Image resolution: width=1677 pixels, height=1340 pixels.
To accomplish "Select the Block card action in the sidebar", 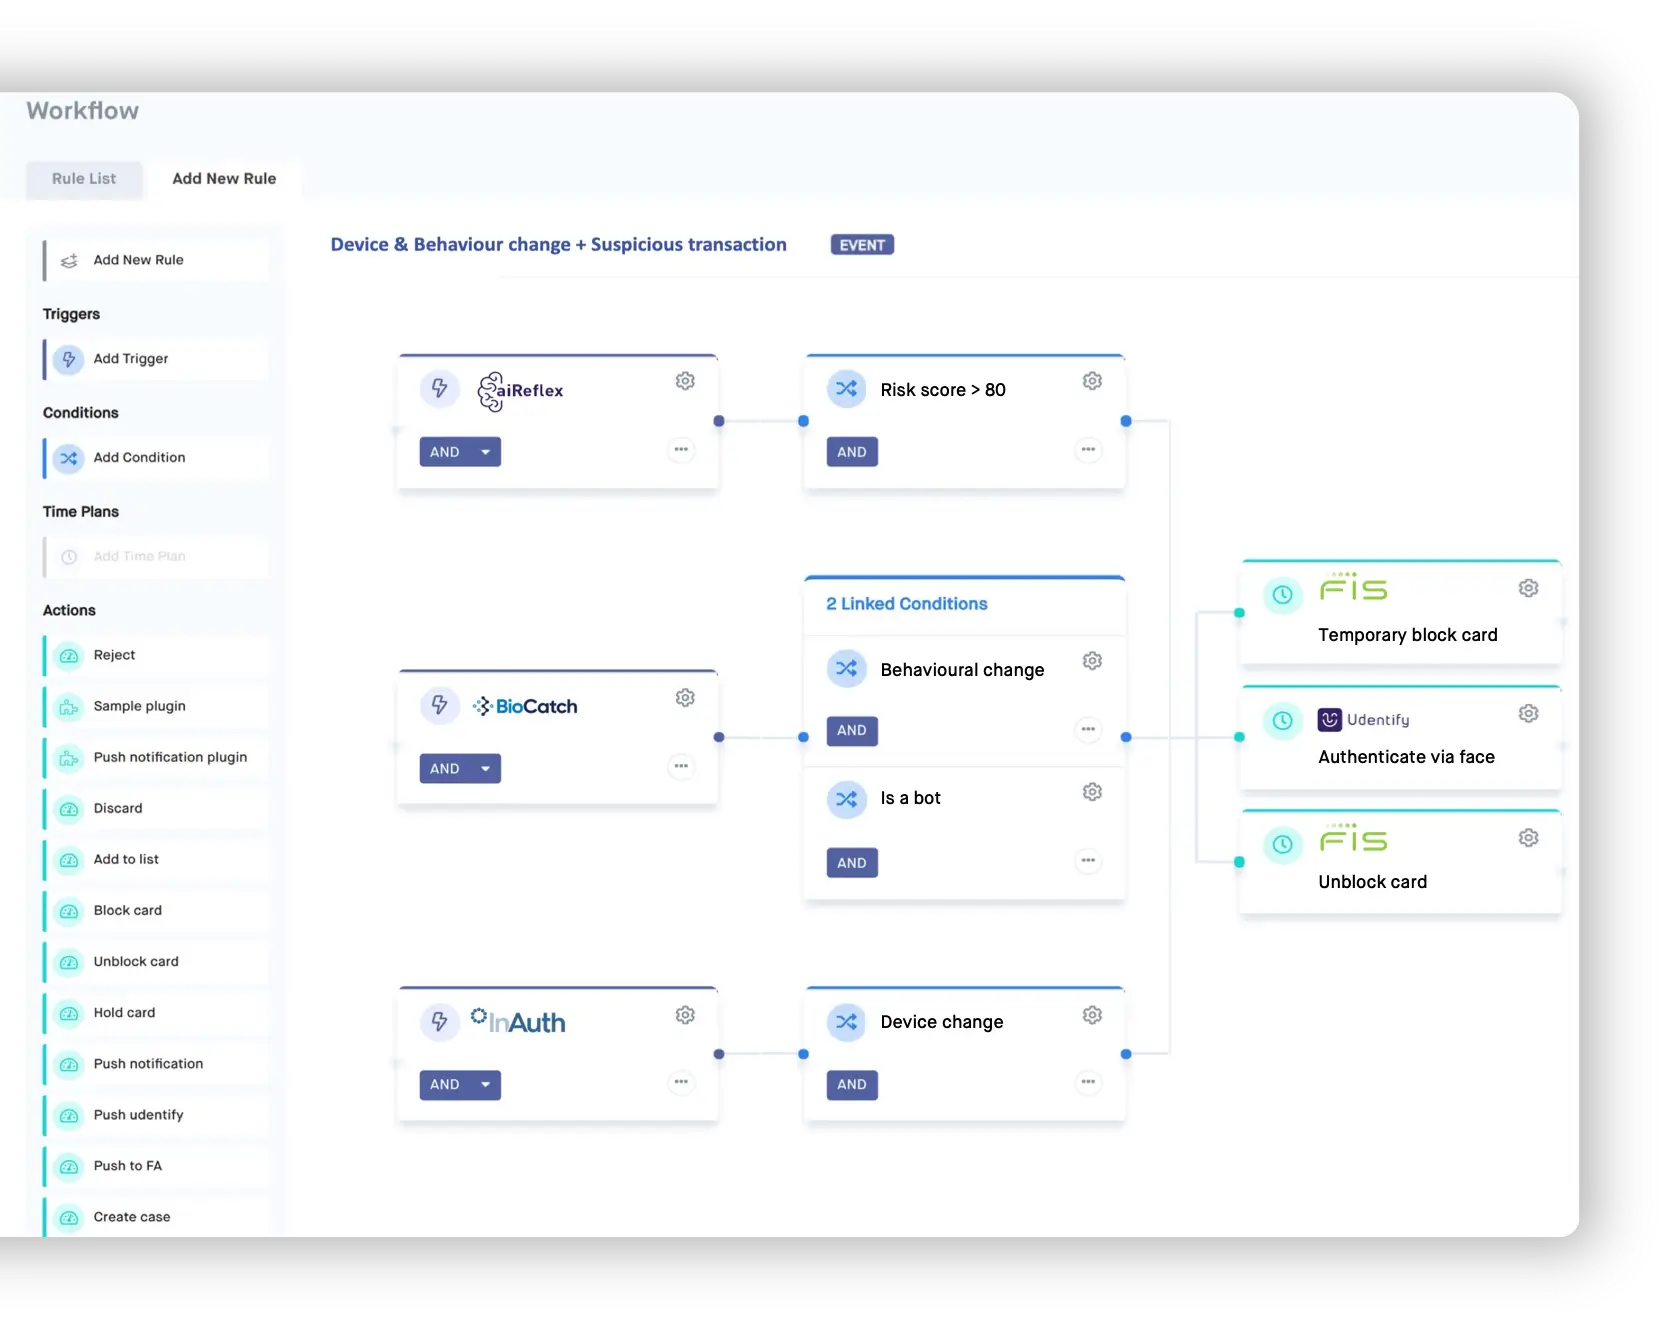I will pos(128,910).
